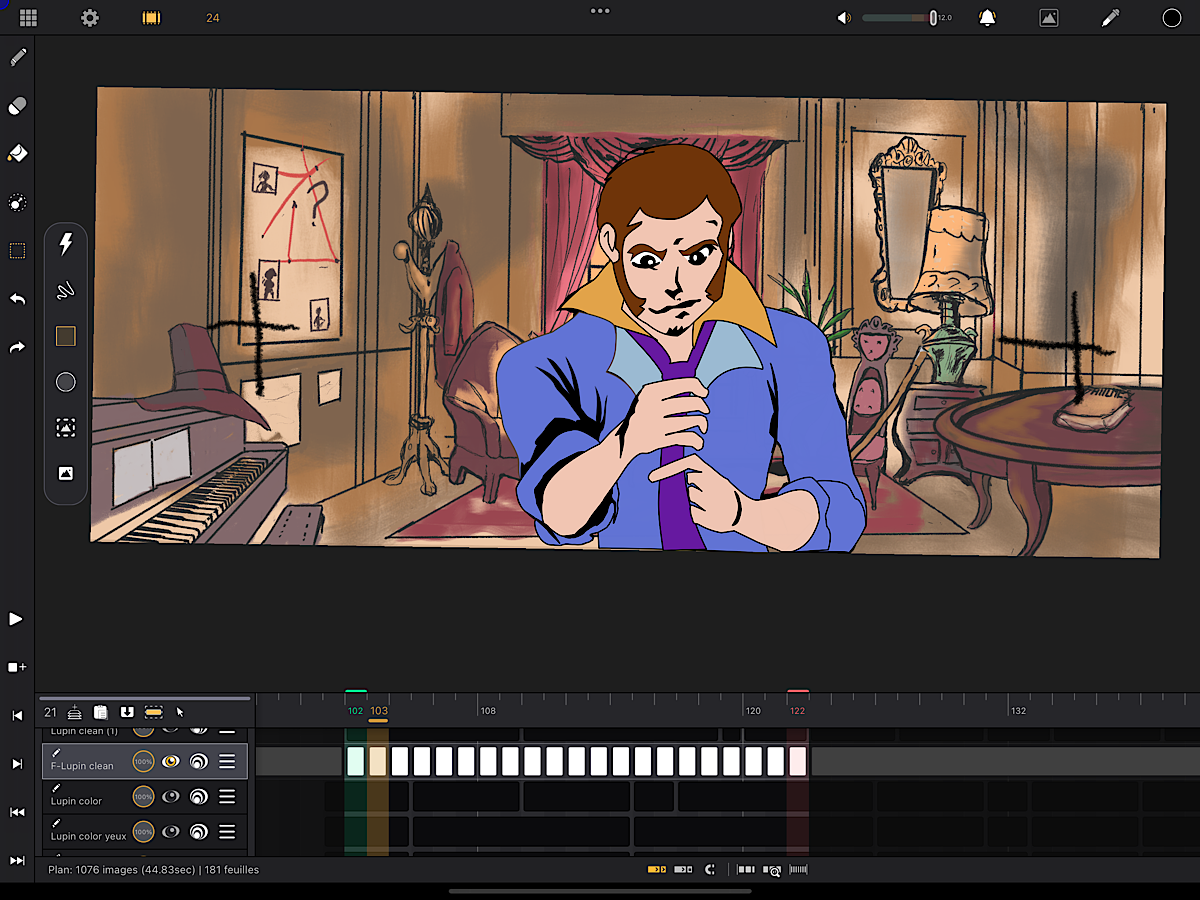1200x900 pixels.
Task: Select the dotted square selection tool
Action: (17, 251)
